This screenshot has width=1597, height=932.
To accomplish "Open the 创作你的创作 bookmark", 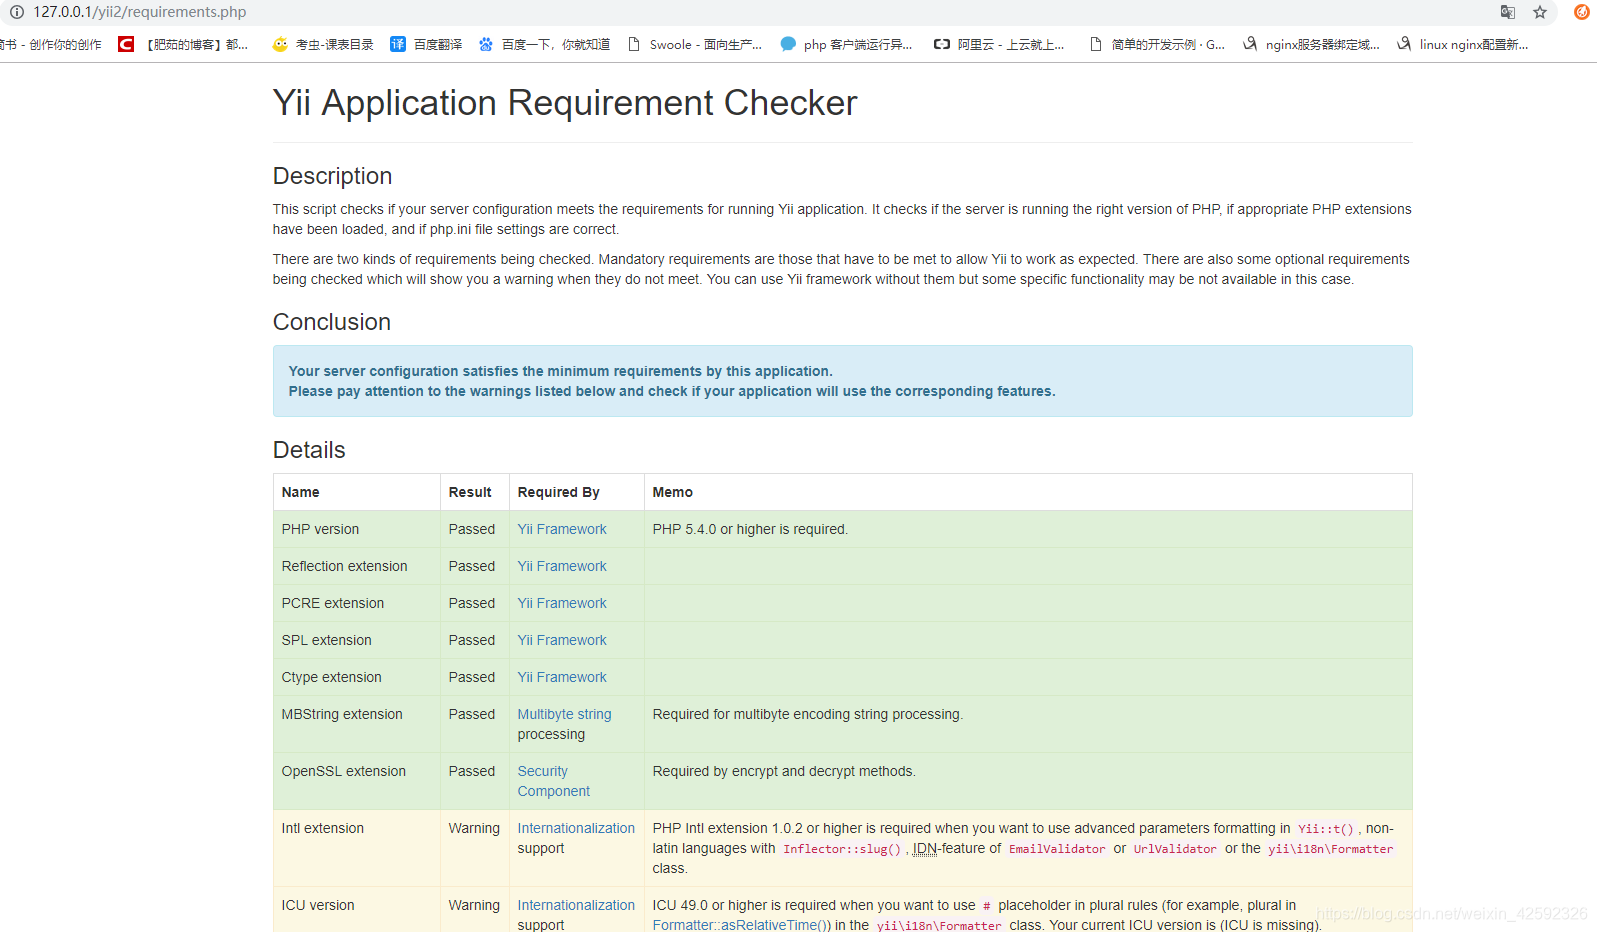I will coord(51,44).
